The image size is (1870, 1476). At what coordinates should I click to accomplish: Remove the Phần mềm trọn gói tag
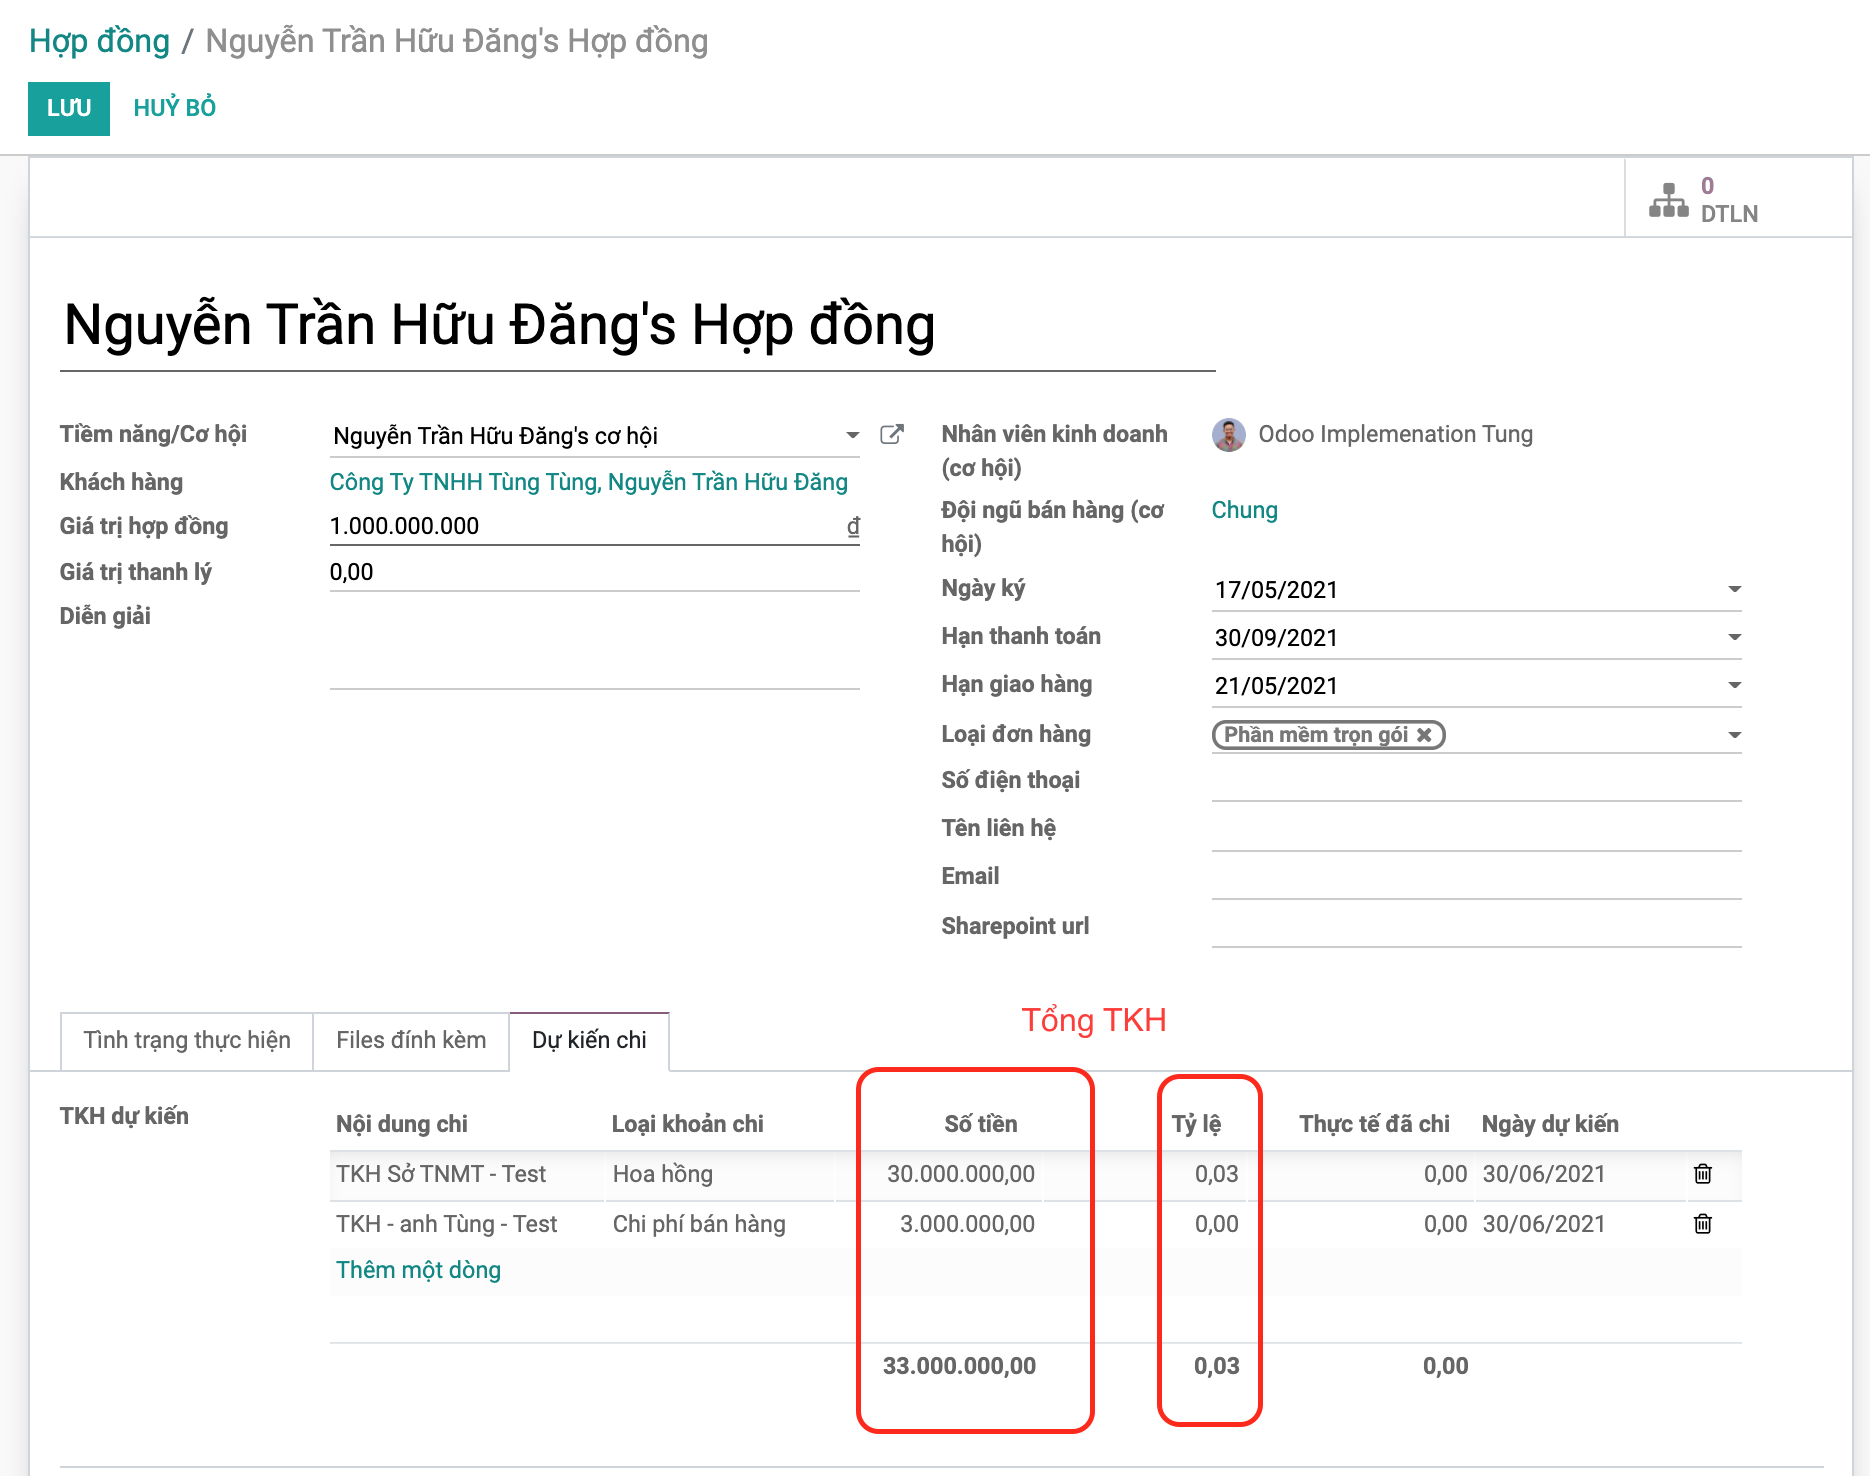point(1424,735)
